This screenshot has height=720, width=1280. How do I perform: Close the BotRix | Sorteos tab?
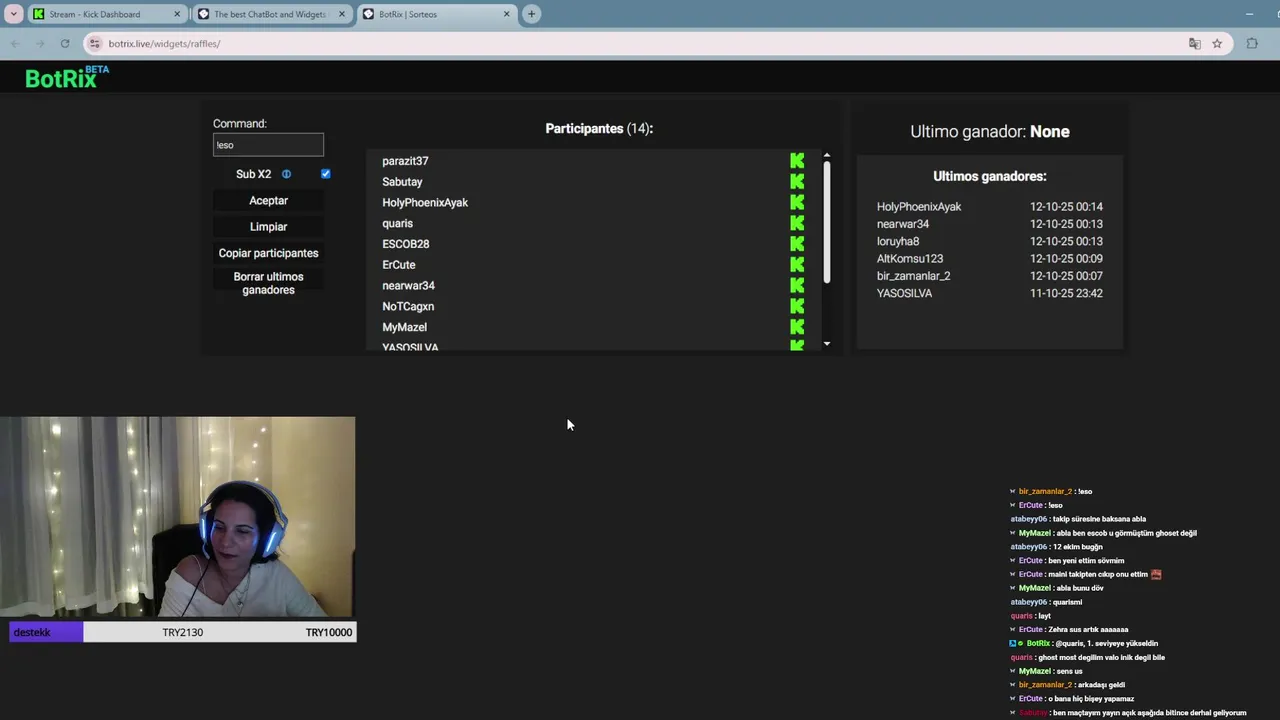pyautogui.click(x=506, y=14)
